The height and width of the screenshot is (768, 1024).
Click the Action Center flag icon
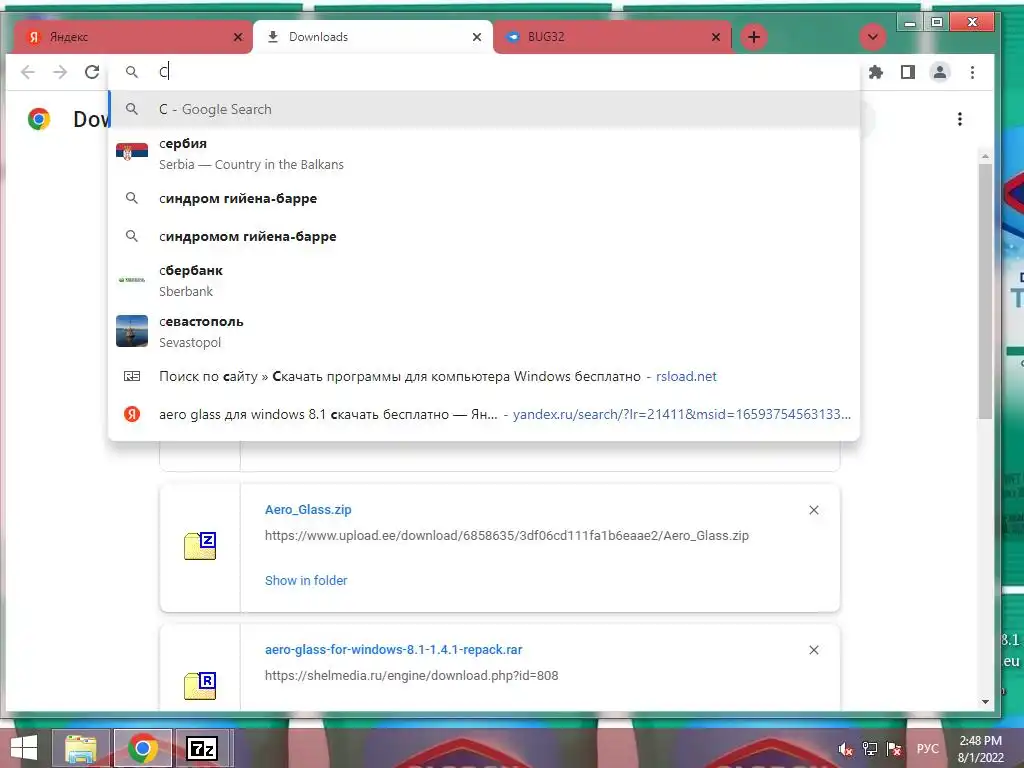tap(894, 749)
